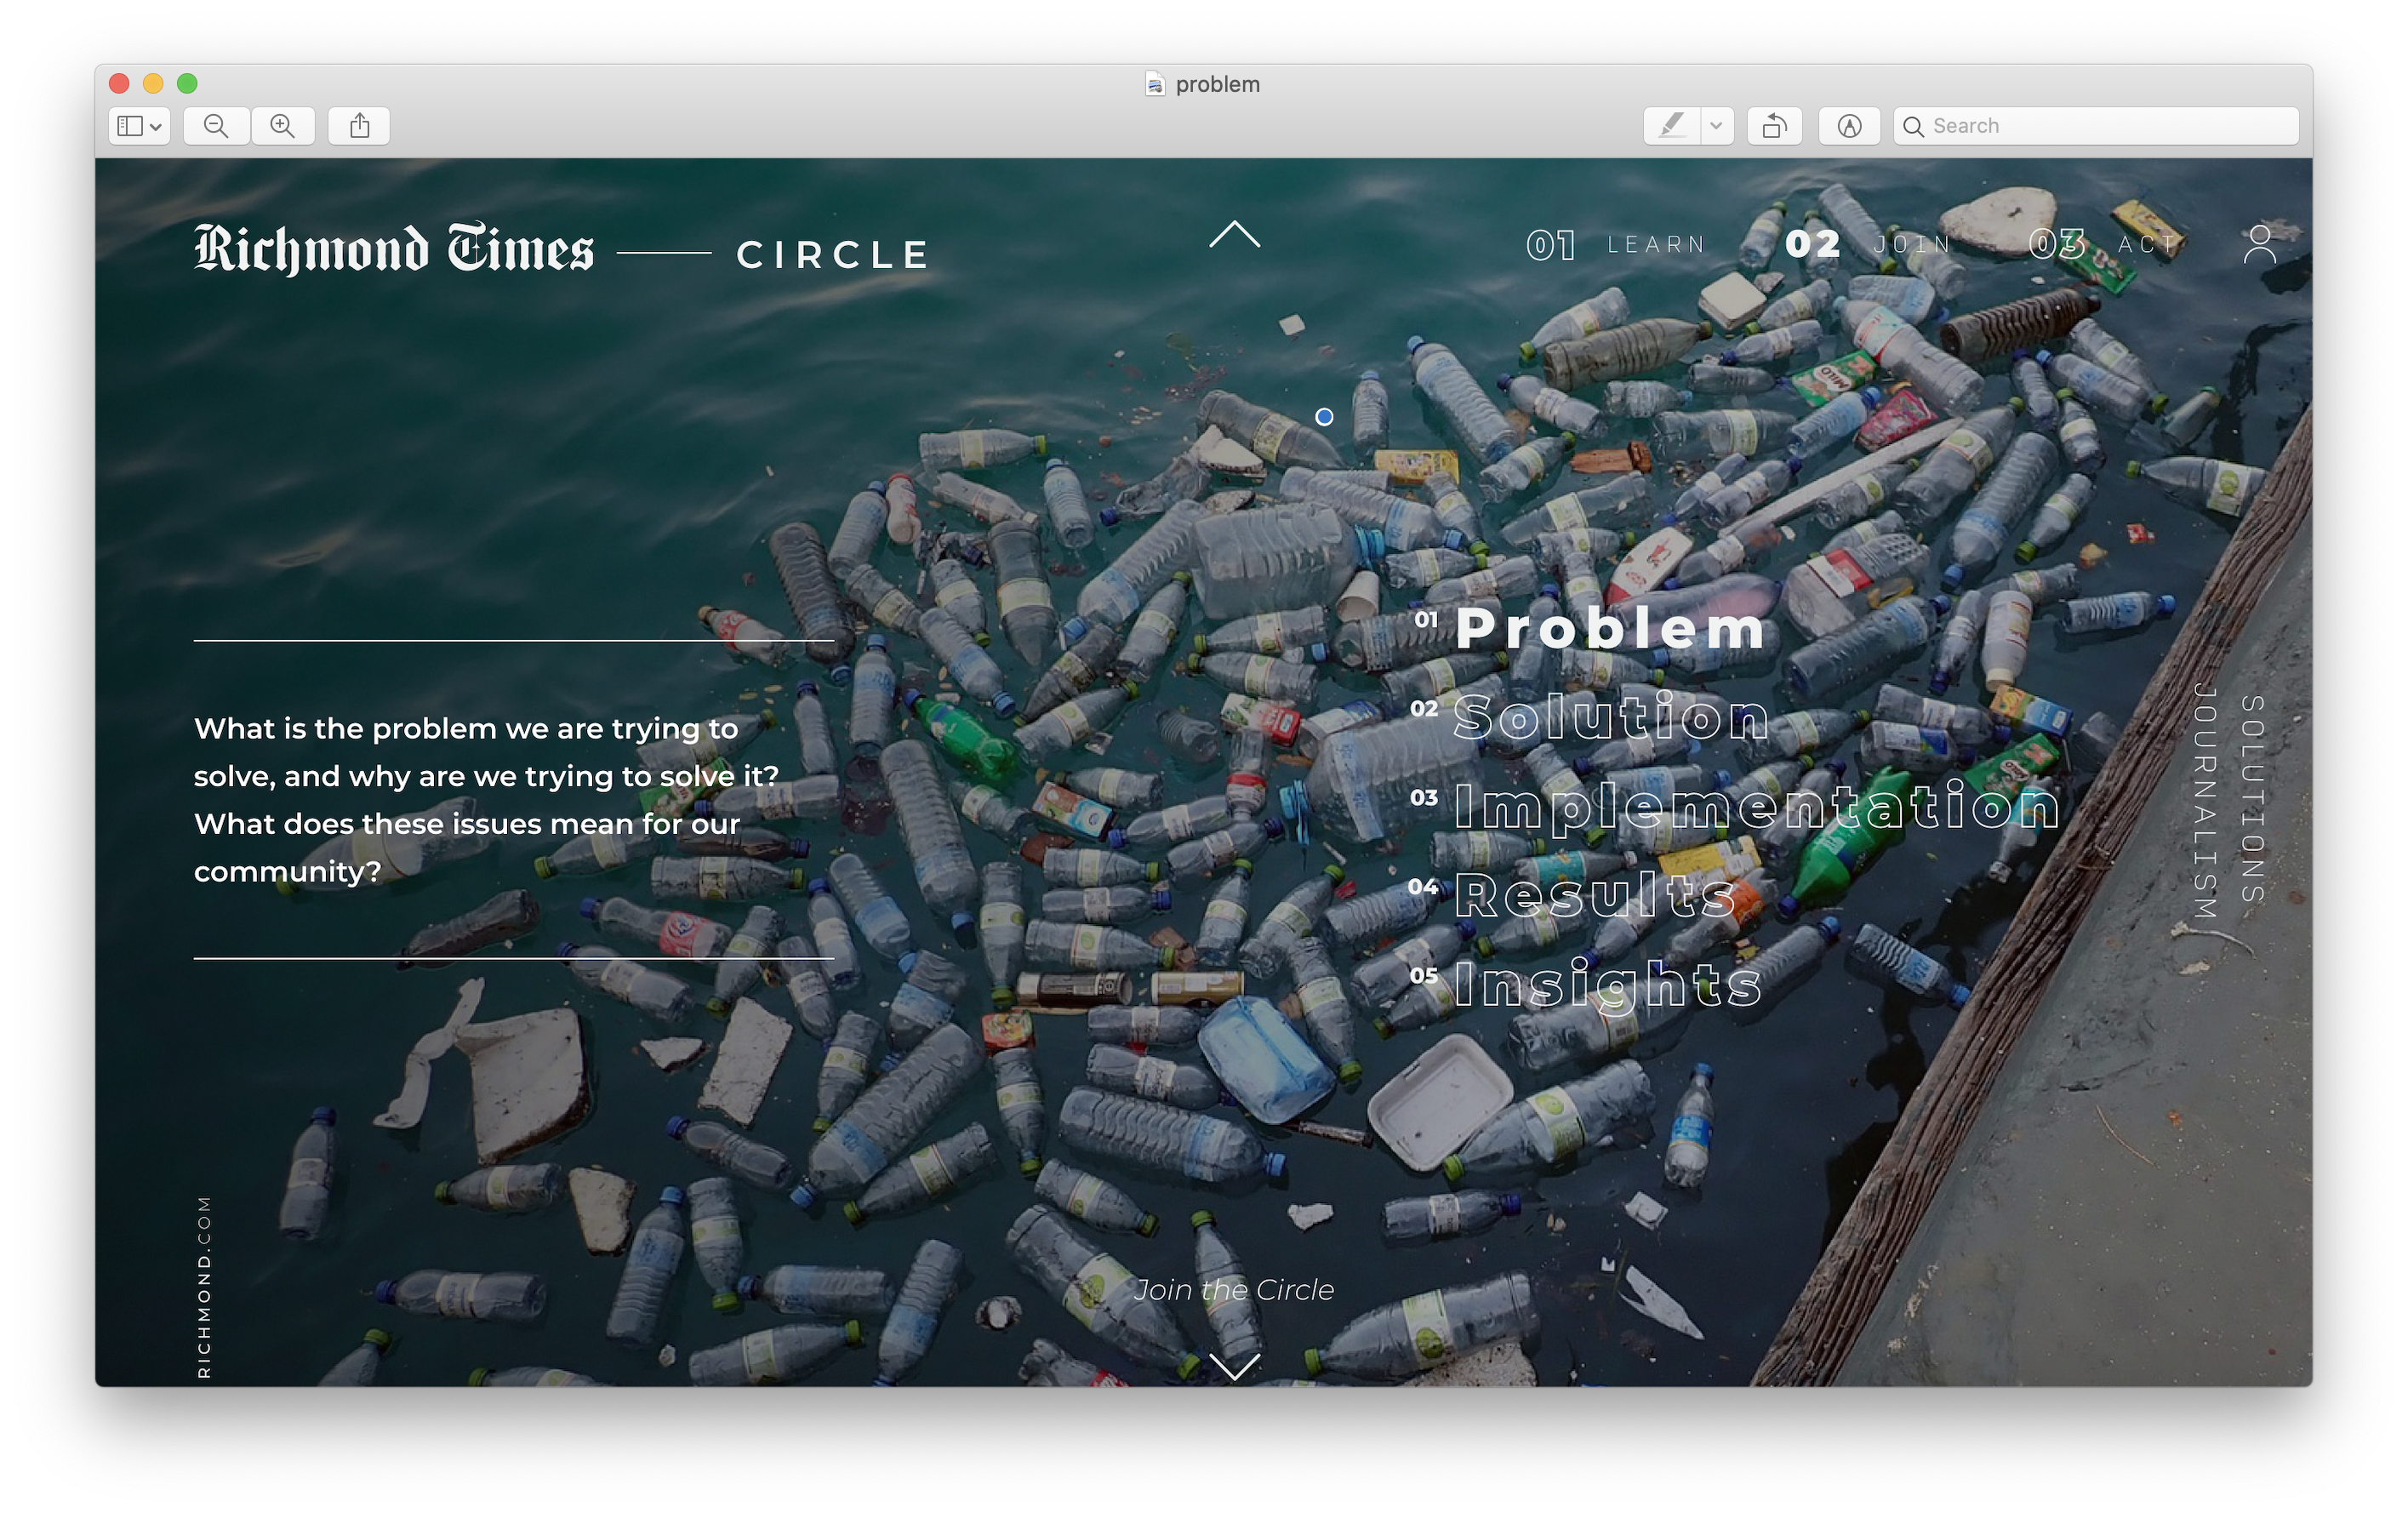This screenshot has width=2408, height=1513.
Task: Close the window with red button
Action: (119, 83)
